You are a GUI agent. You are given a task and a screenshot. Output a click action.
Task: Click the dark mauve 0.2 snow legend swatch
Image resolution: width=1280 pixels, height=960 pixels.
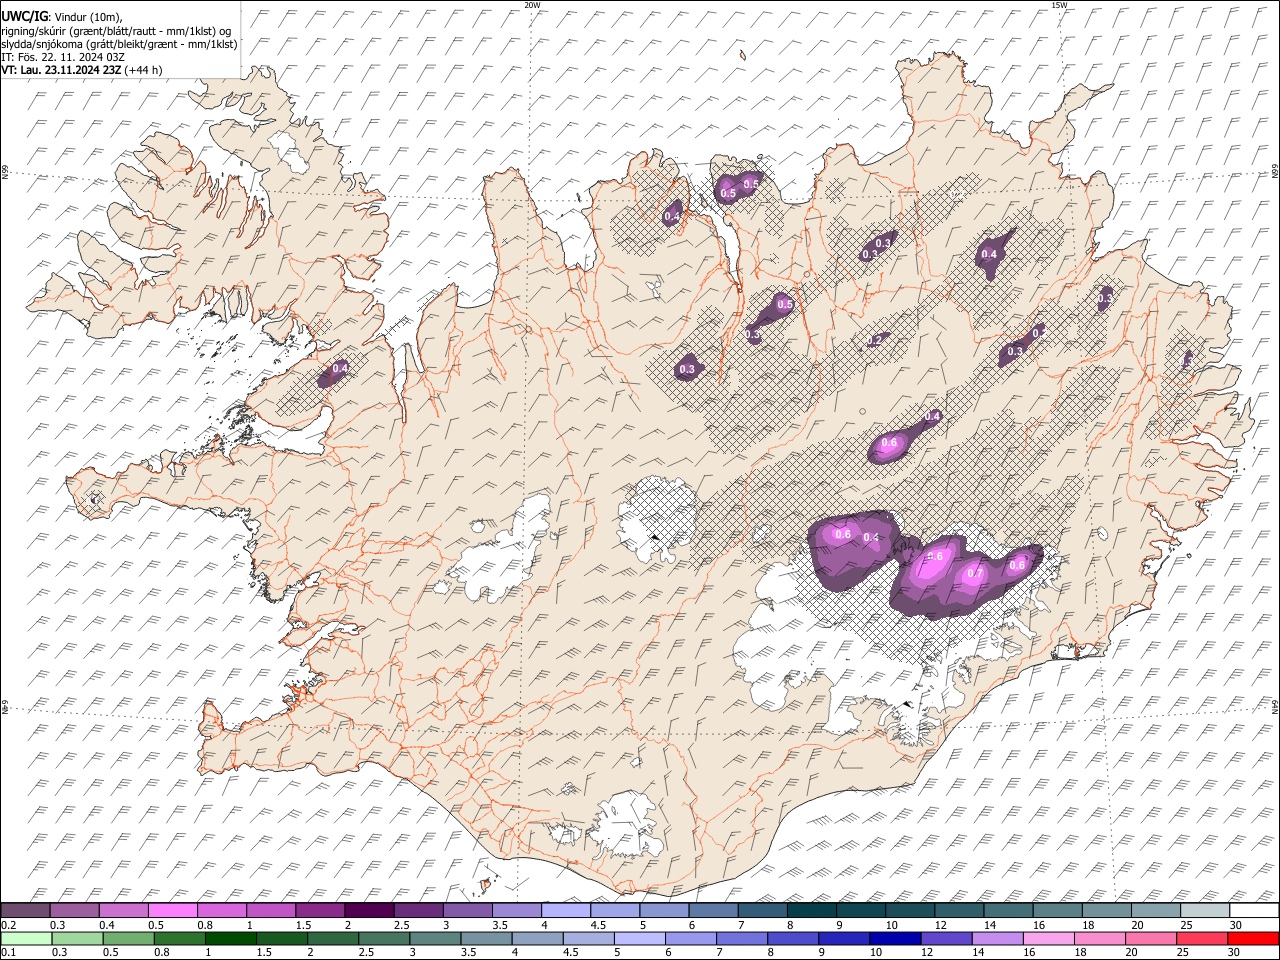[x=25, y=911]
